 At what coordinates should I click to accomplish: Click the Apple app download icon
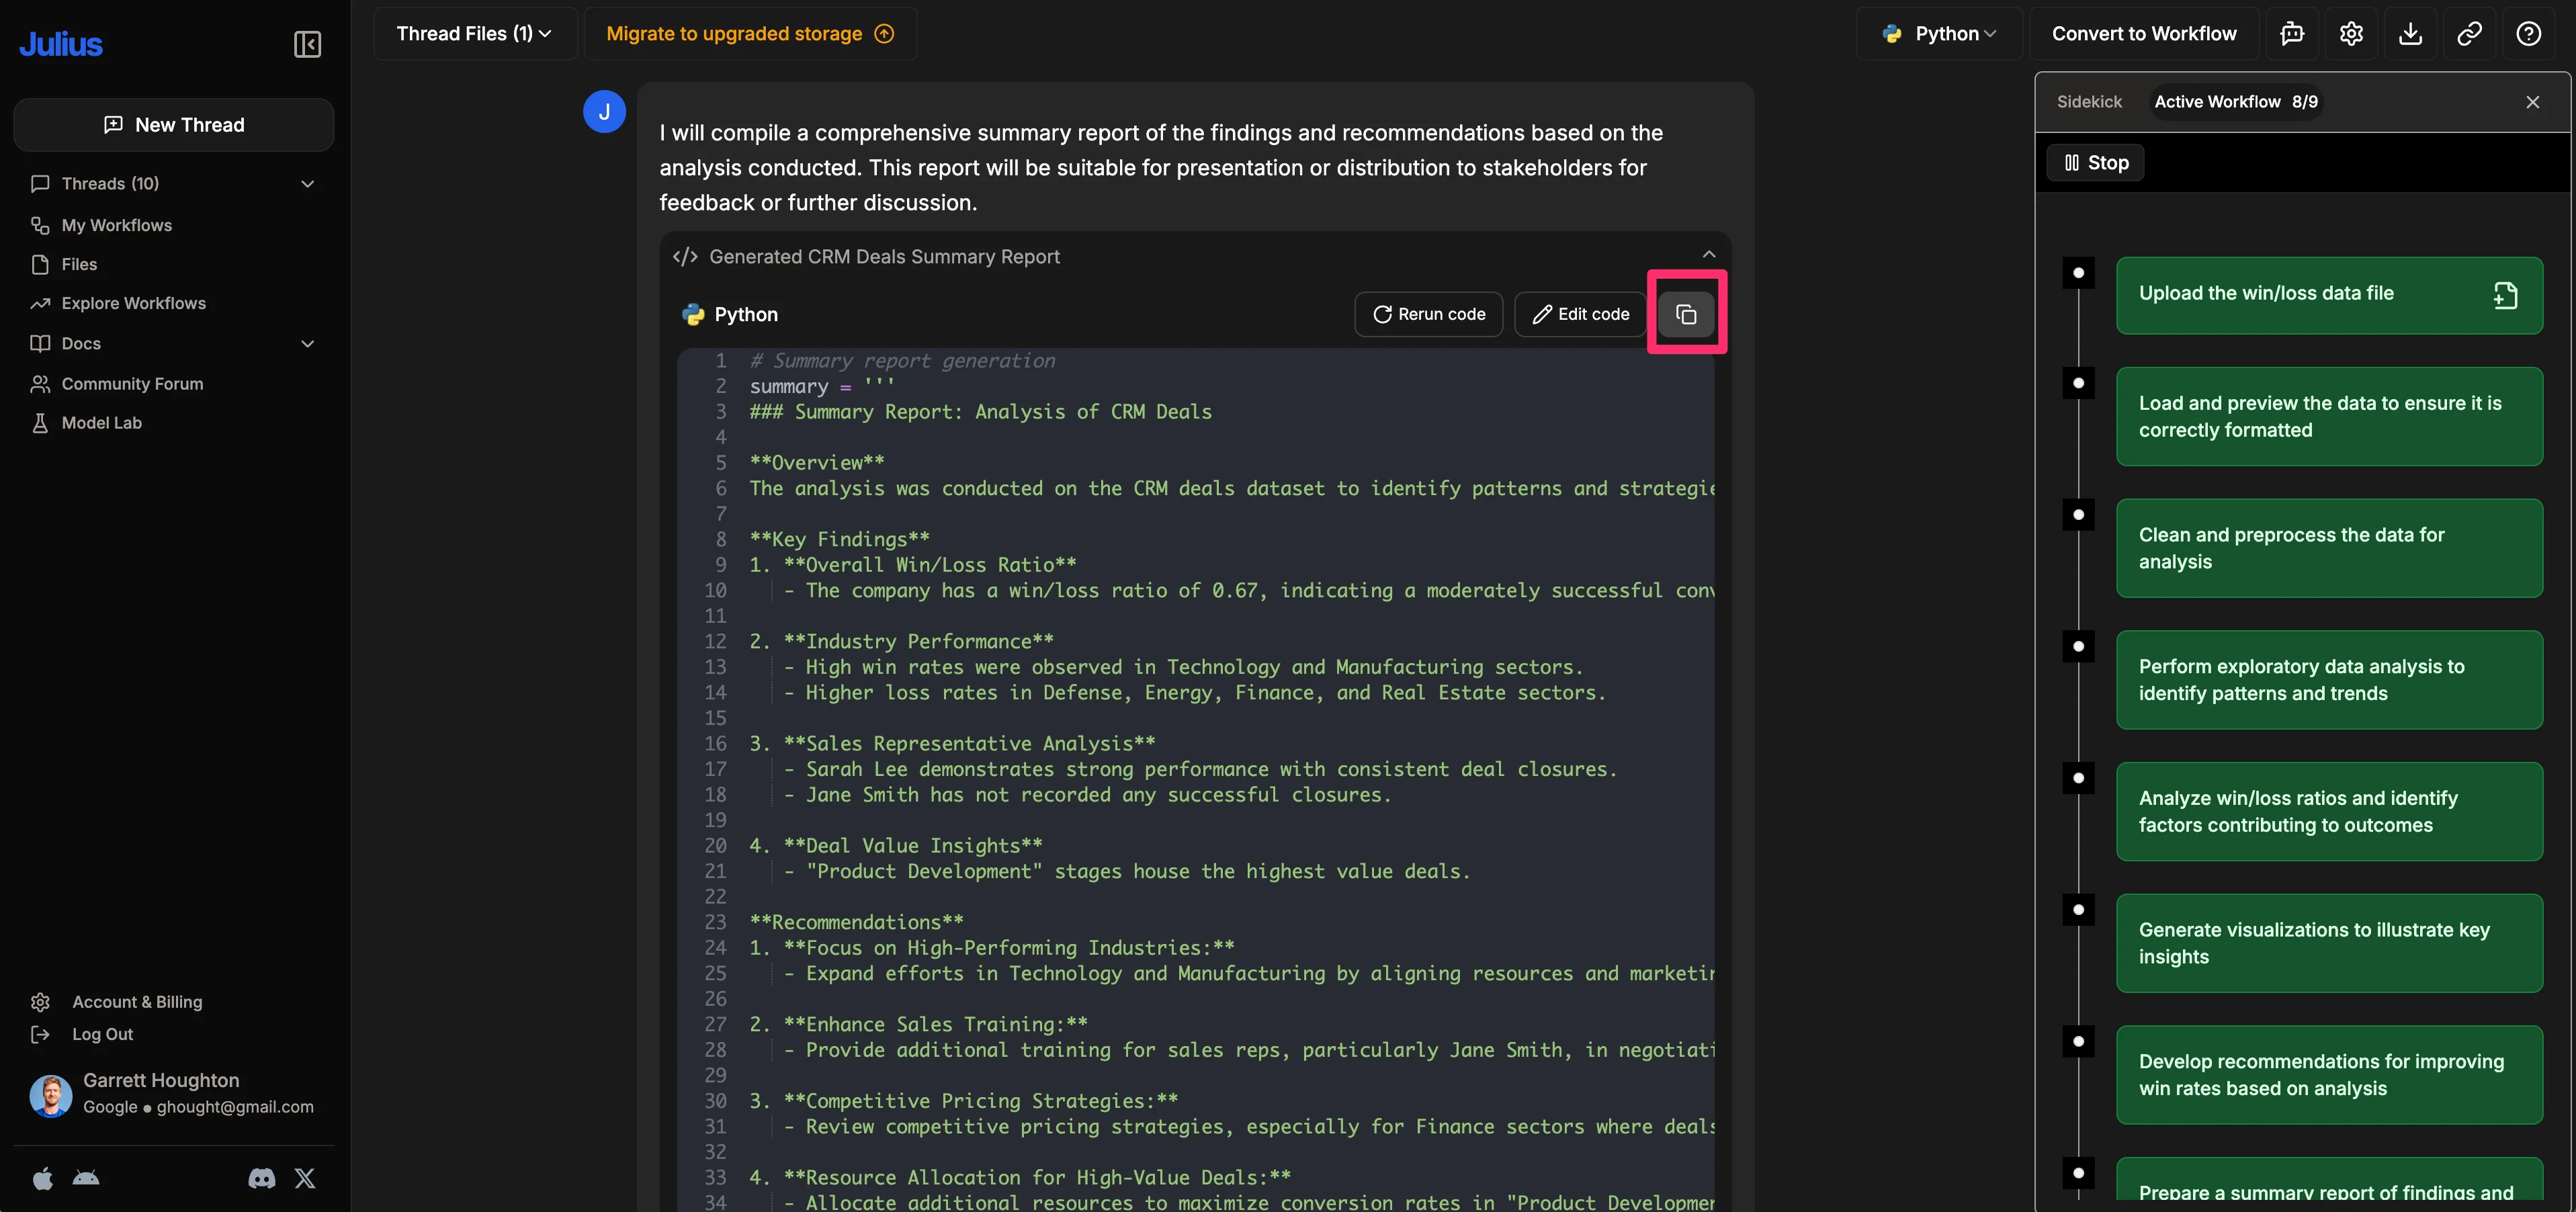(x=42, y=1178)
